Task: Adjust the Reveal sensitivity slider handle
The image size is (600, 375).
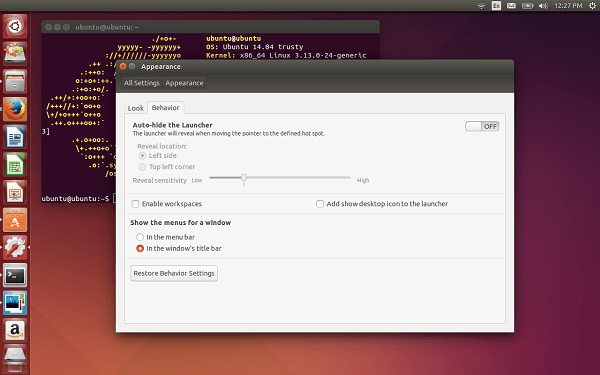Action: coord(244,178)
